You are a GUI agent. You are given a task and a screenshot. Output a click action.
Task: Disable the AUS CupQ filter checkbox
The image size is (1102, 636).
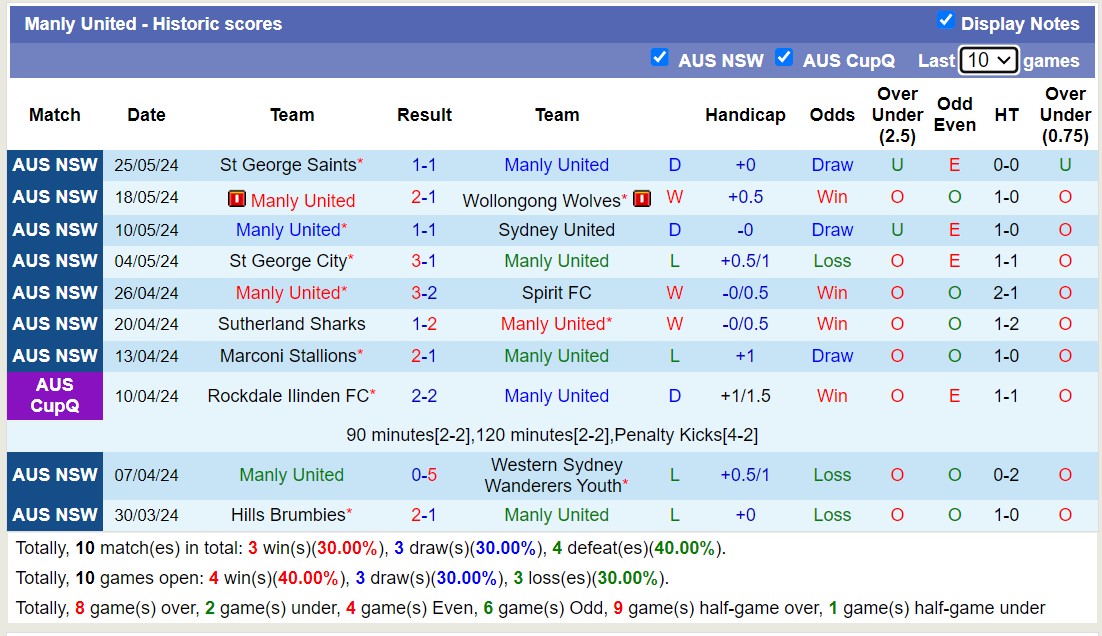784,58
